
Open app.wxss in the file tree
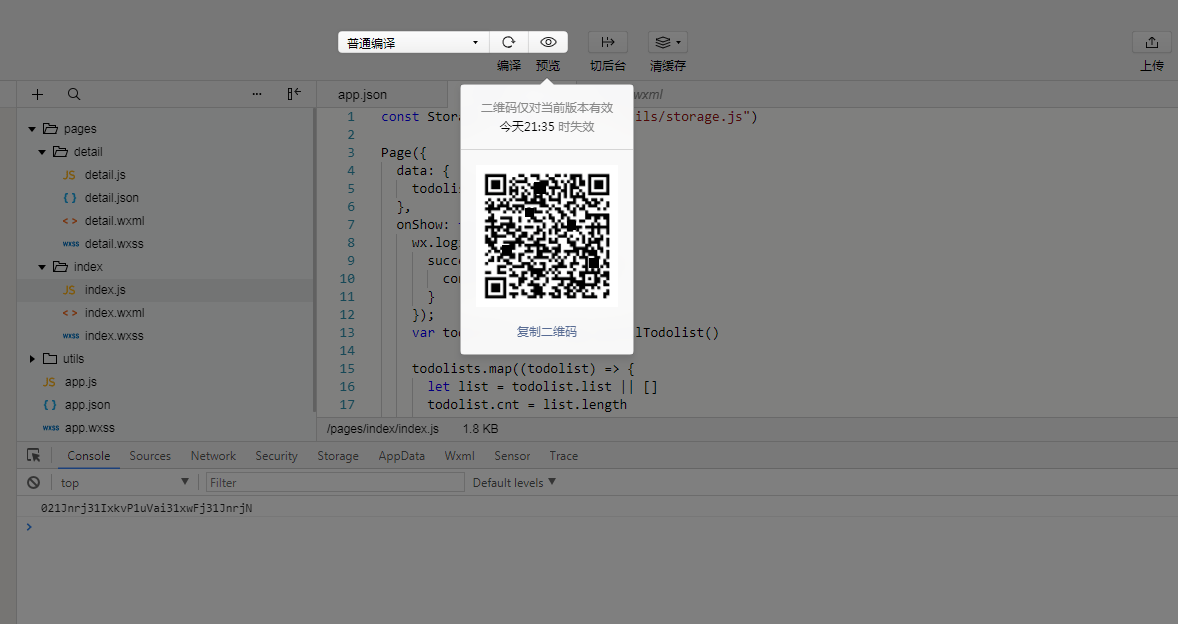pyautogui.click(x=89, y=428)
